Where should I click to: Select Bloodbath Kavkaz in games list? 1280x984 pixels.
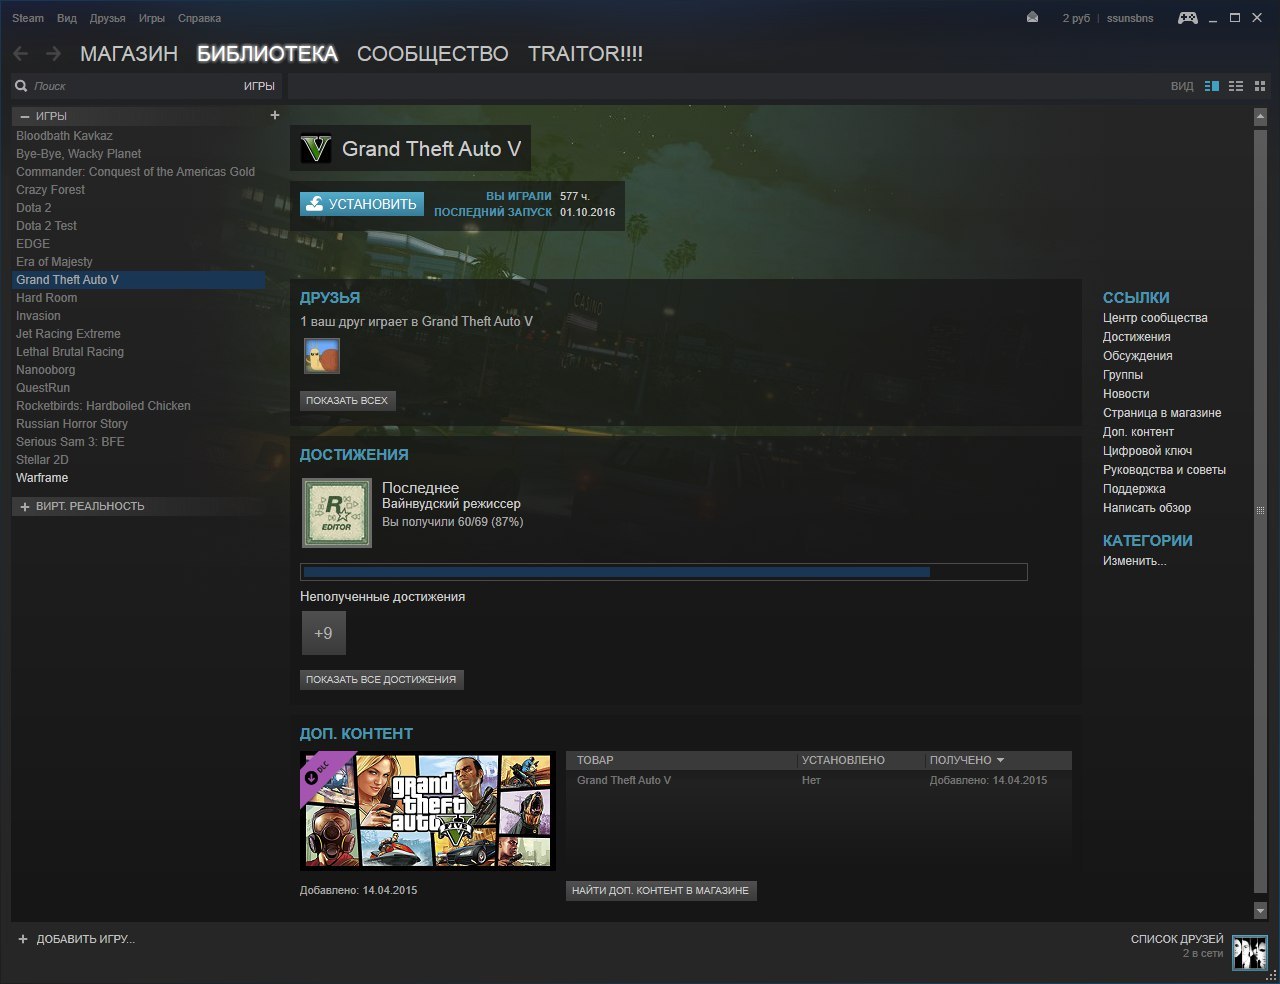(x=64, y=136)
